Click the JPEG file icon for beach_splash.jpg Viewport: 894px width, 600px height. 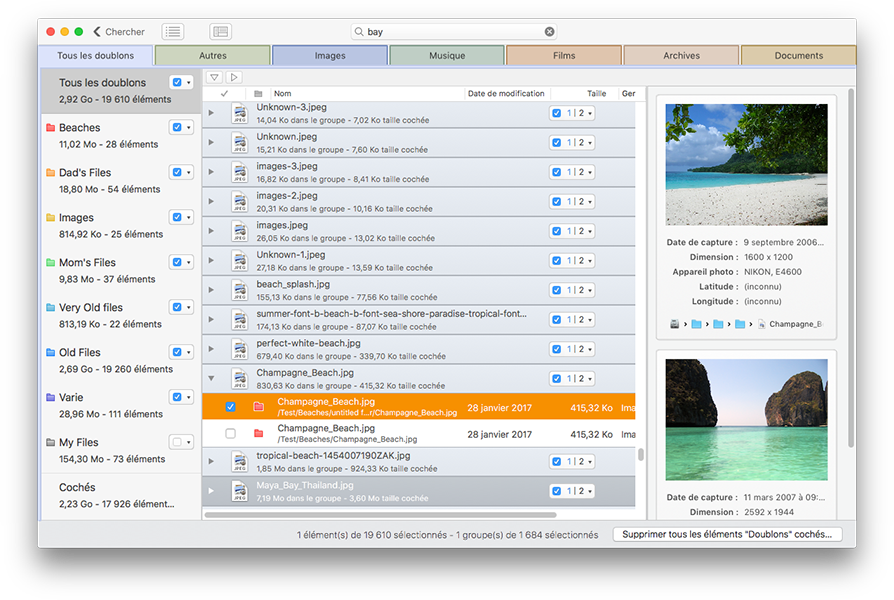pyautogui.click(x=240, y=290)
